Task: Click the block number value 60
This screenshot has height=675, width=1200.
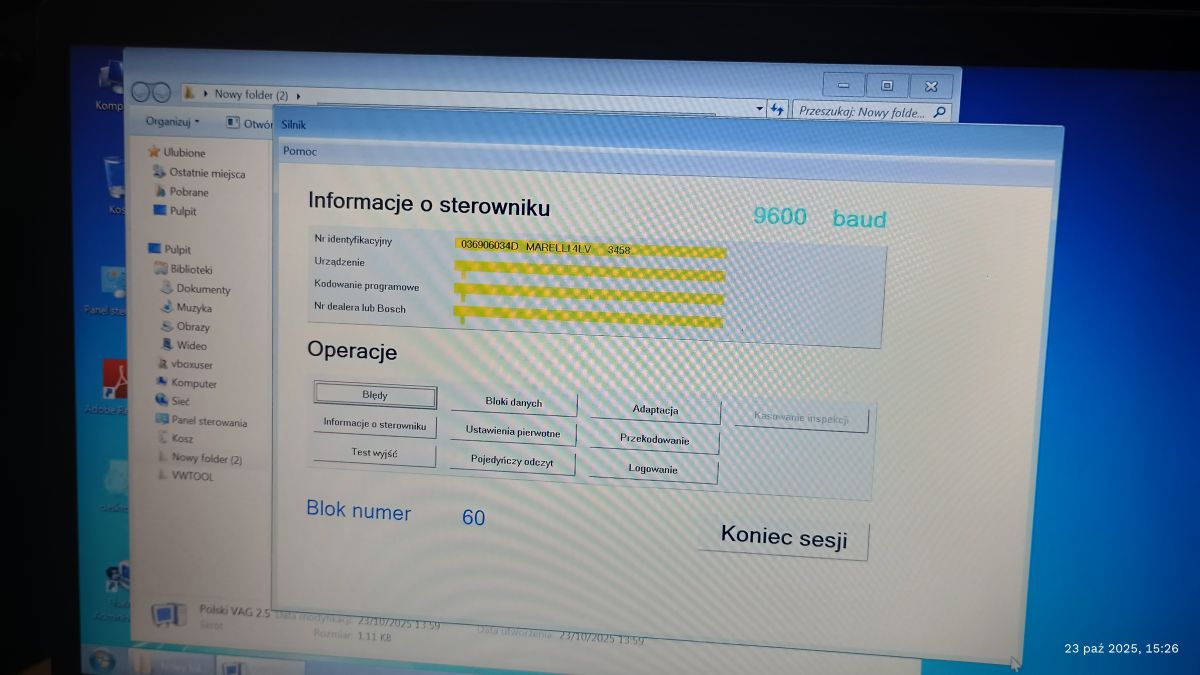Action: click(473, 518)
